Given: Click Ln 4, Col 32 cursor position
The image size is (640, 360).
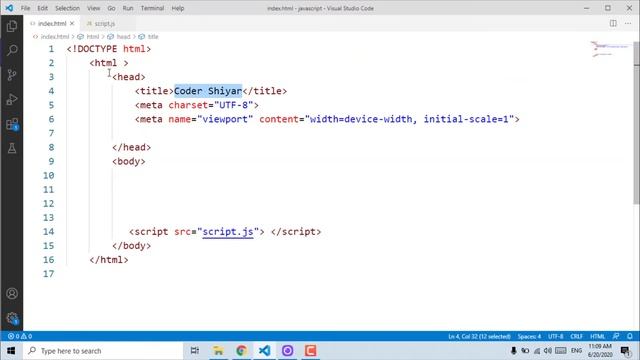Looking at the screenshot, I should [x=479, y=336].
